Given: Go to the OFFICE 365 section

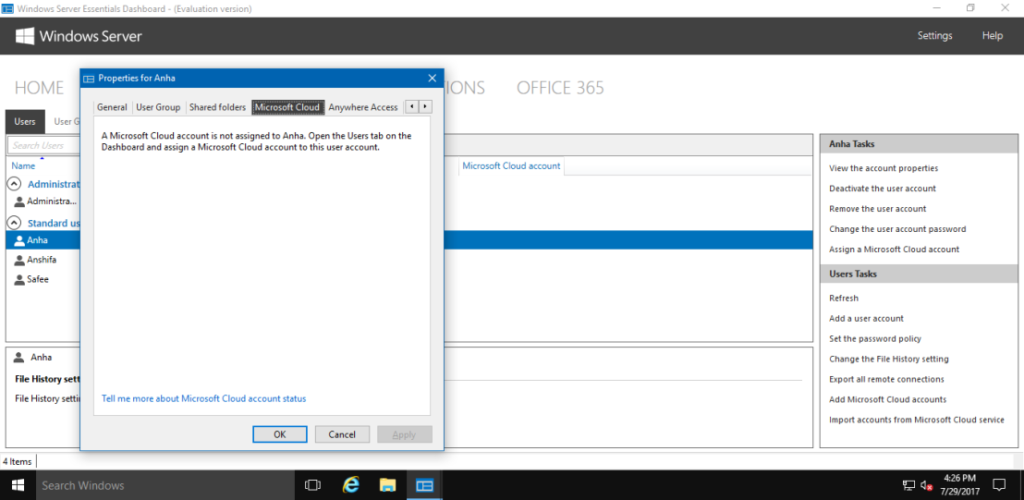Looking at the screenshot, I should (560, 87).
